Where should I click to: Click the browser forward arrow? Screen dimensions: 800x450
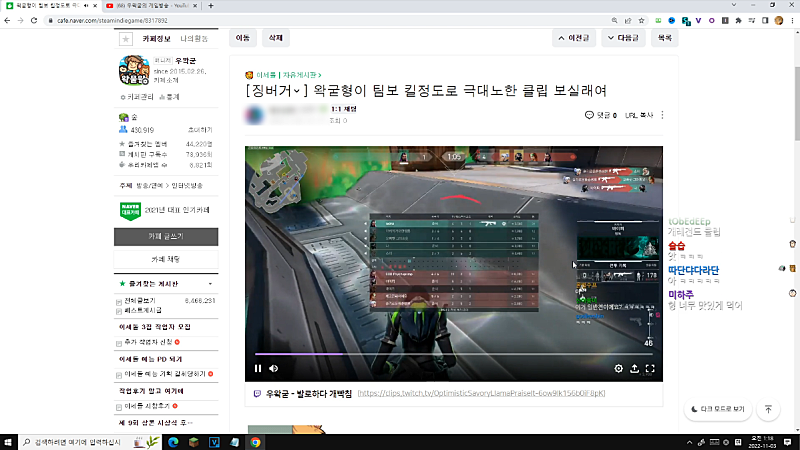click(20, 20)
